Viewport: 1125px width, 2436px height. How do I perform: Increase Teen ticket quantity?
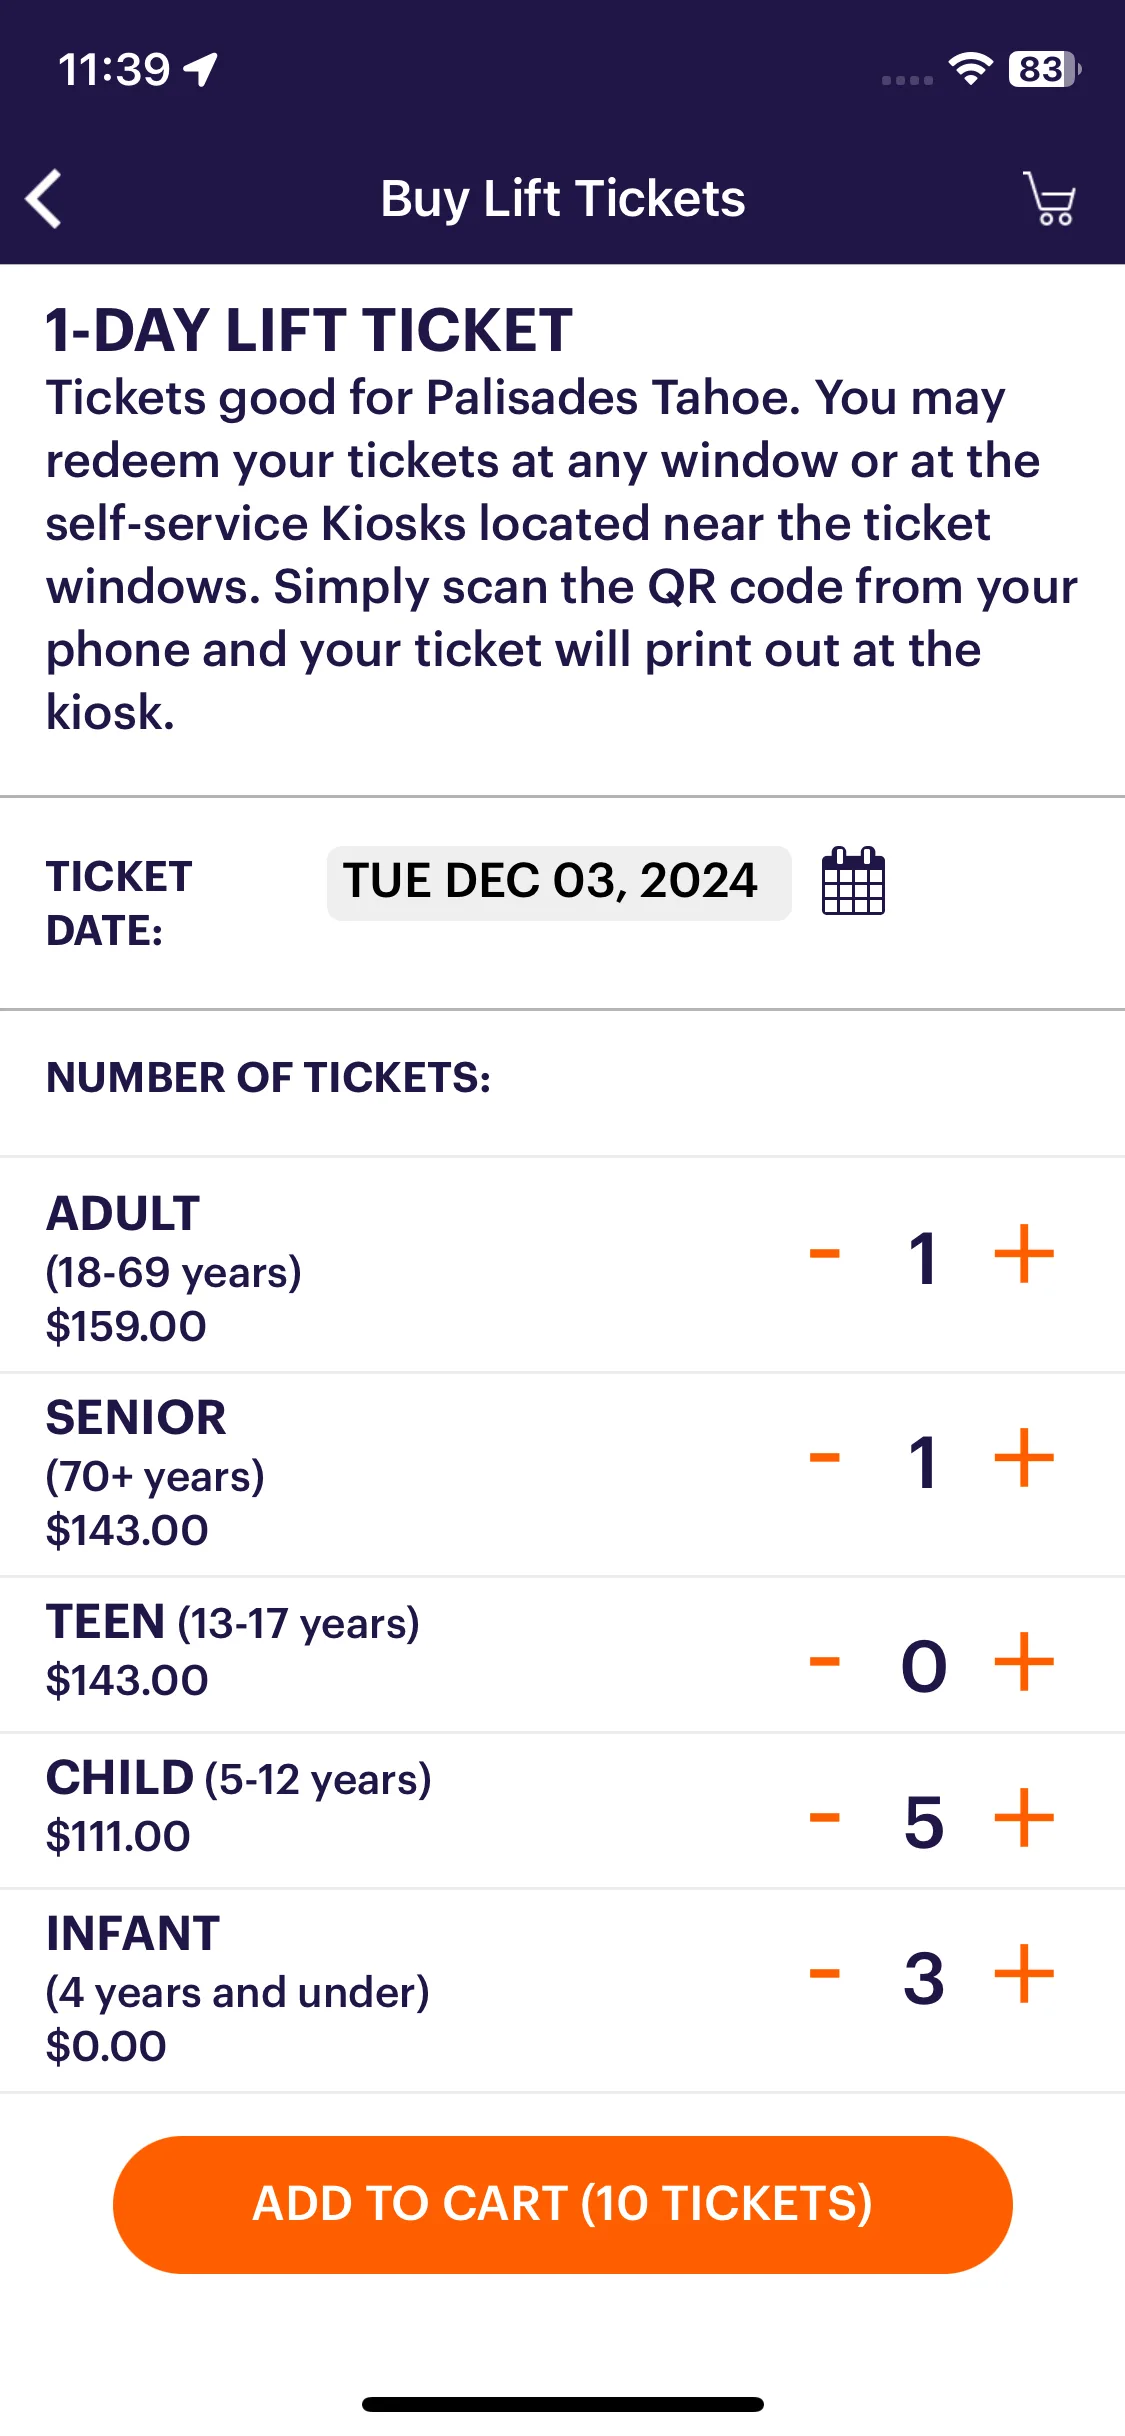pyautogui.click(x=1024, y=1662)
